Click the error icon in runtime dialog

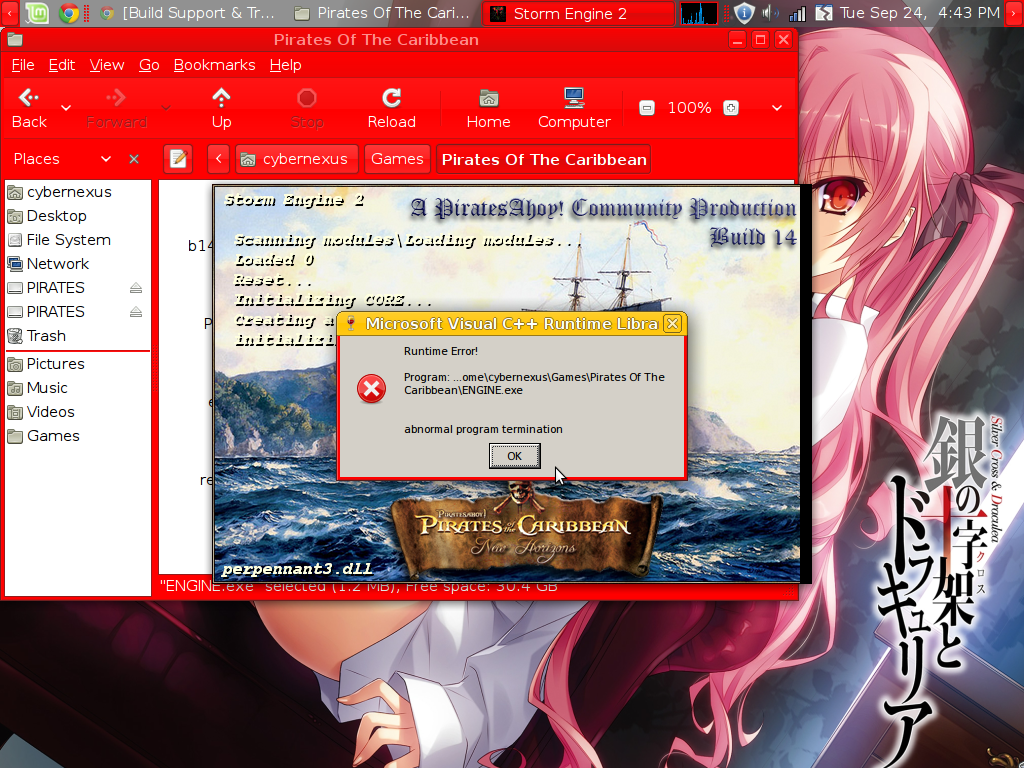(371, 389)
